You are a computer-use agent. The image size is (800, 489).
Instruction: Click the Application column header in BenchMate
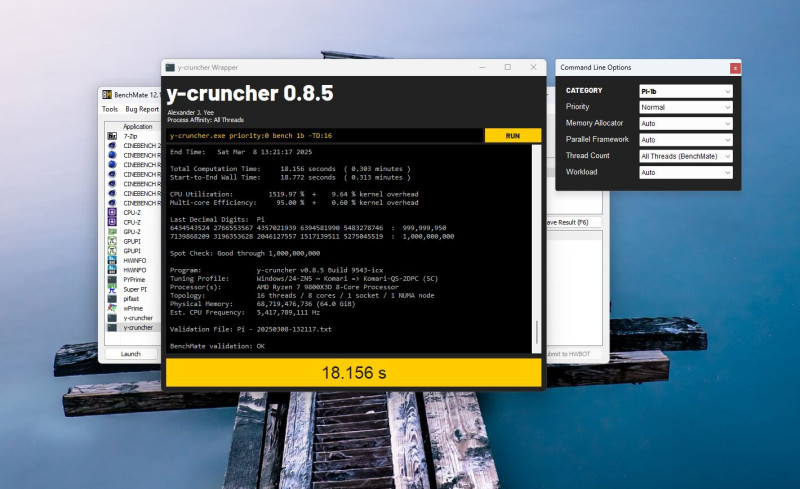137,126
